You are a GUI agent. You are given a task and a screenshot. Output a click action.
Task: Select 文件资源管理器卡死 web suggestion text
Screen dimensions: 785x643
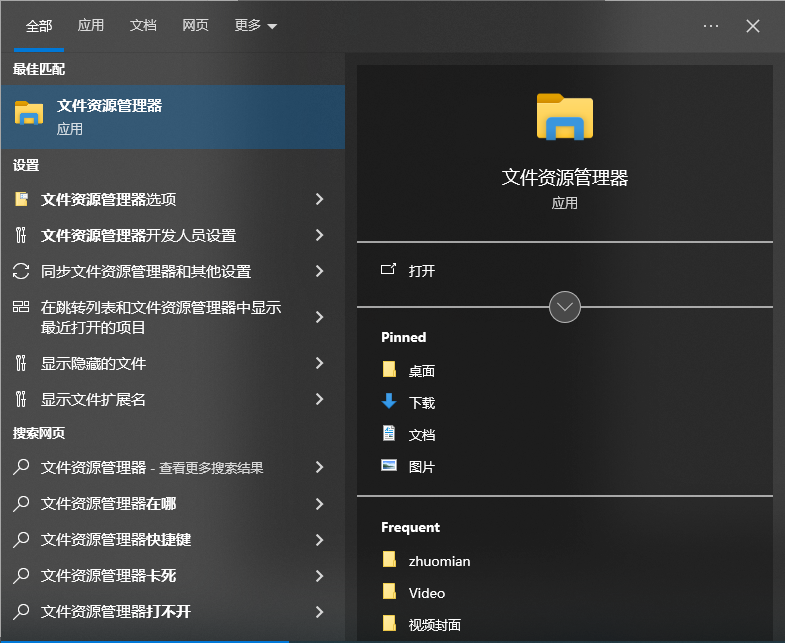(109, 576)
